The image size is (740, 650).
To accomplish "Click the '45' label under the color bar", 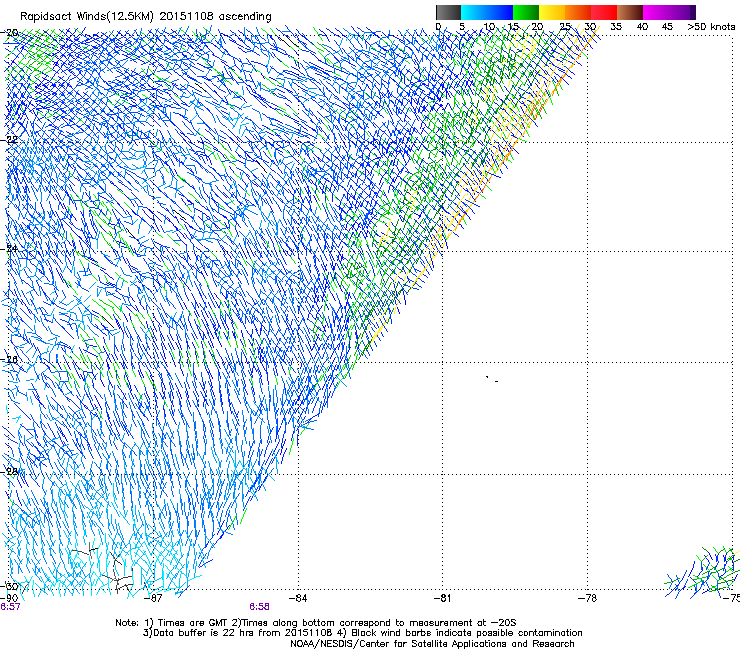I will coord(667,27).
